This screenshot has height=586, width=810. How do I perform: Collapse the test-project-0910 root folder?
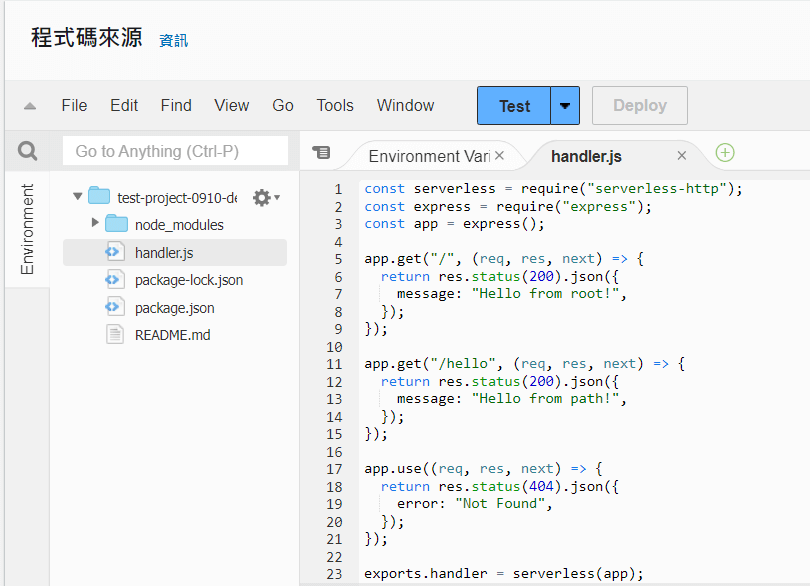coord(78,197)
